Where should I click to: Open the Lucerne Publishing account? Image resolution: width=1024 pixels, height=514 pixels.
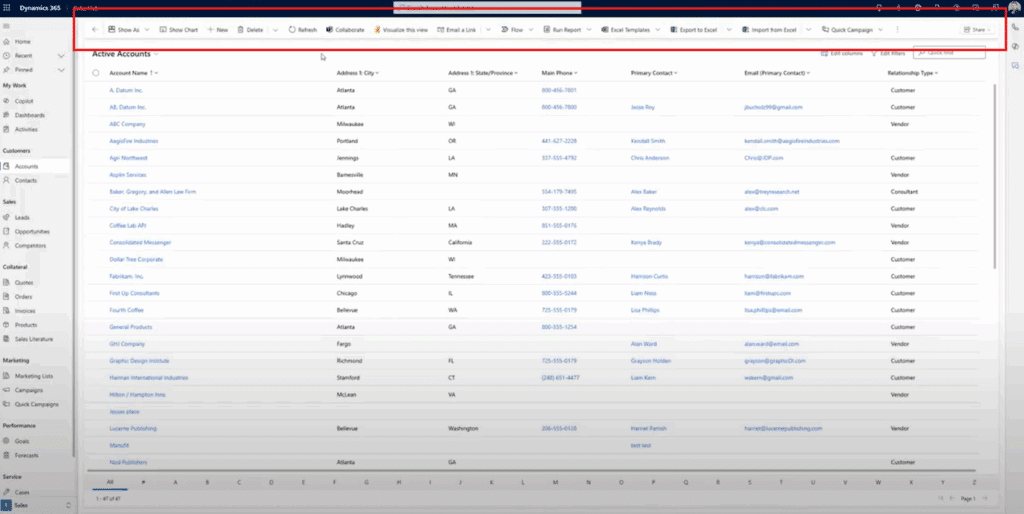[x=133, y=428]
